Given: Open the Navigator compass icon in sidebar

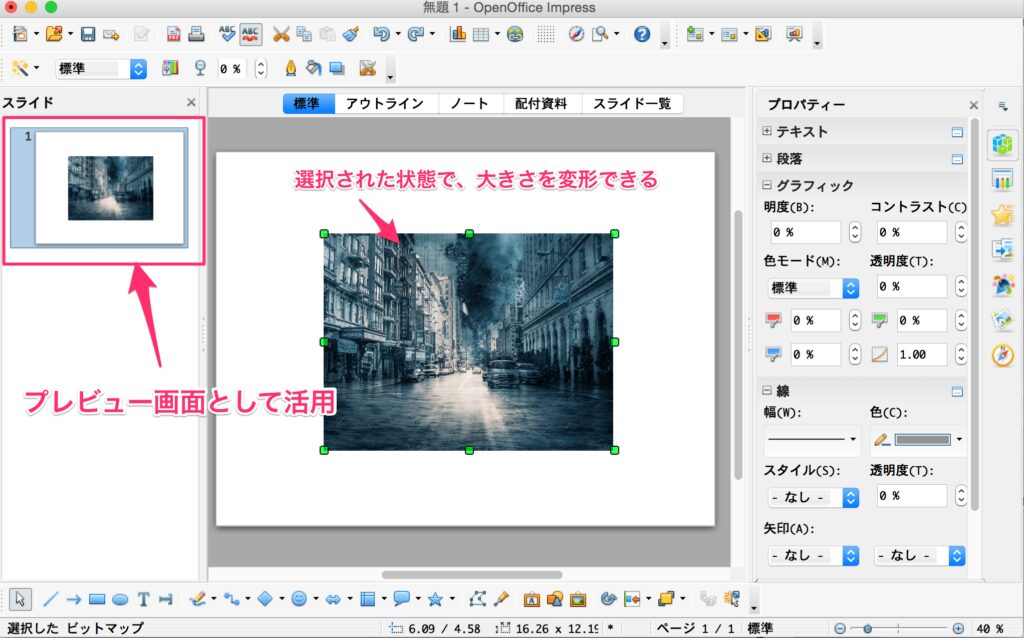Looking at the screenshot, I should (x=1002, y=355).
